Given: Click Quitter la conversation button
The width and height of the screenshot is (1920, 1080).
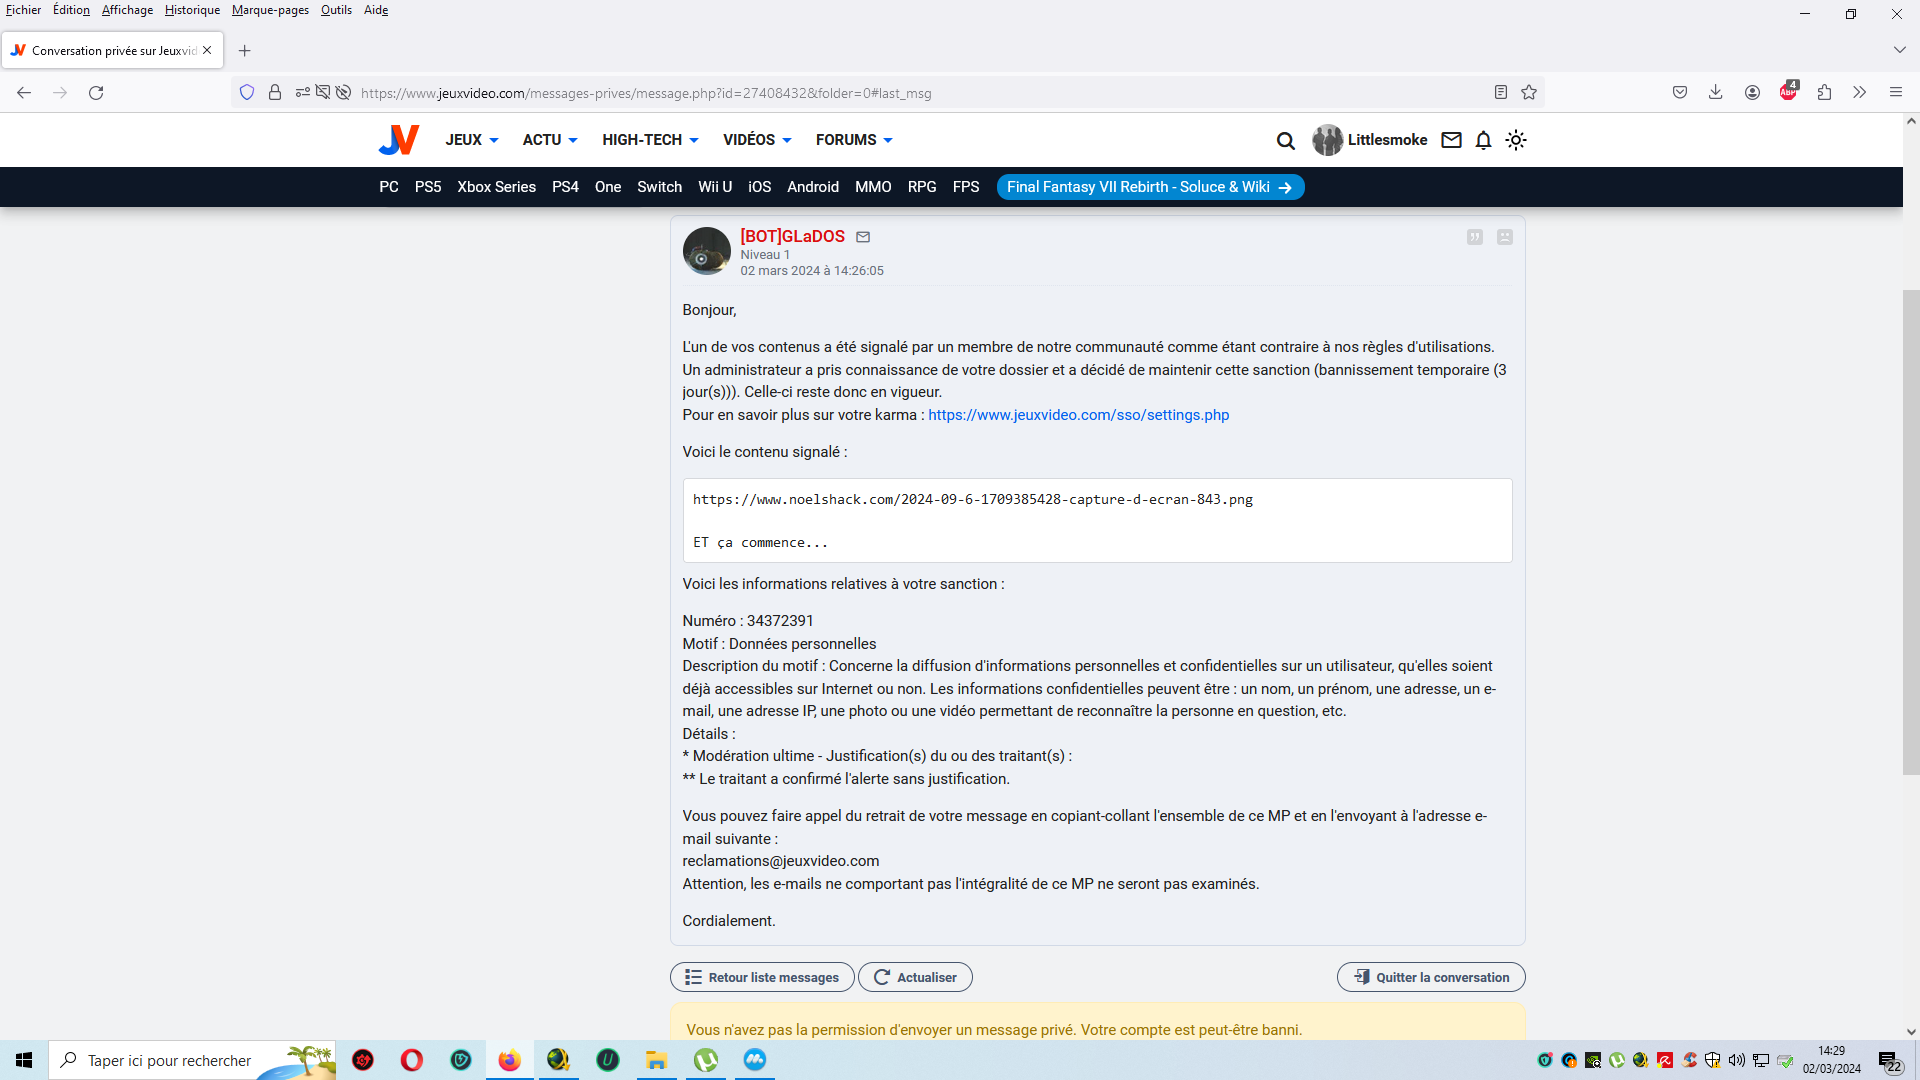Looking at the screenshot, I should tap(1431, 977).
